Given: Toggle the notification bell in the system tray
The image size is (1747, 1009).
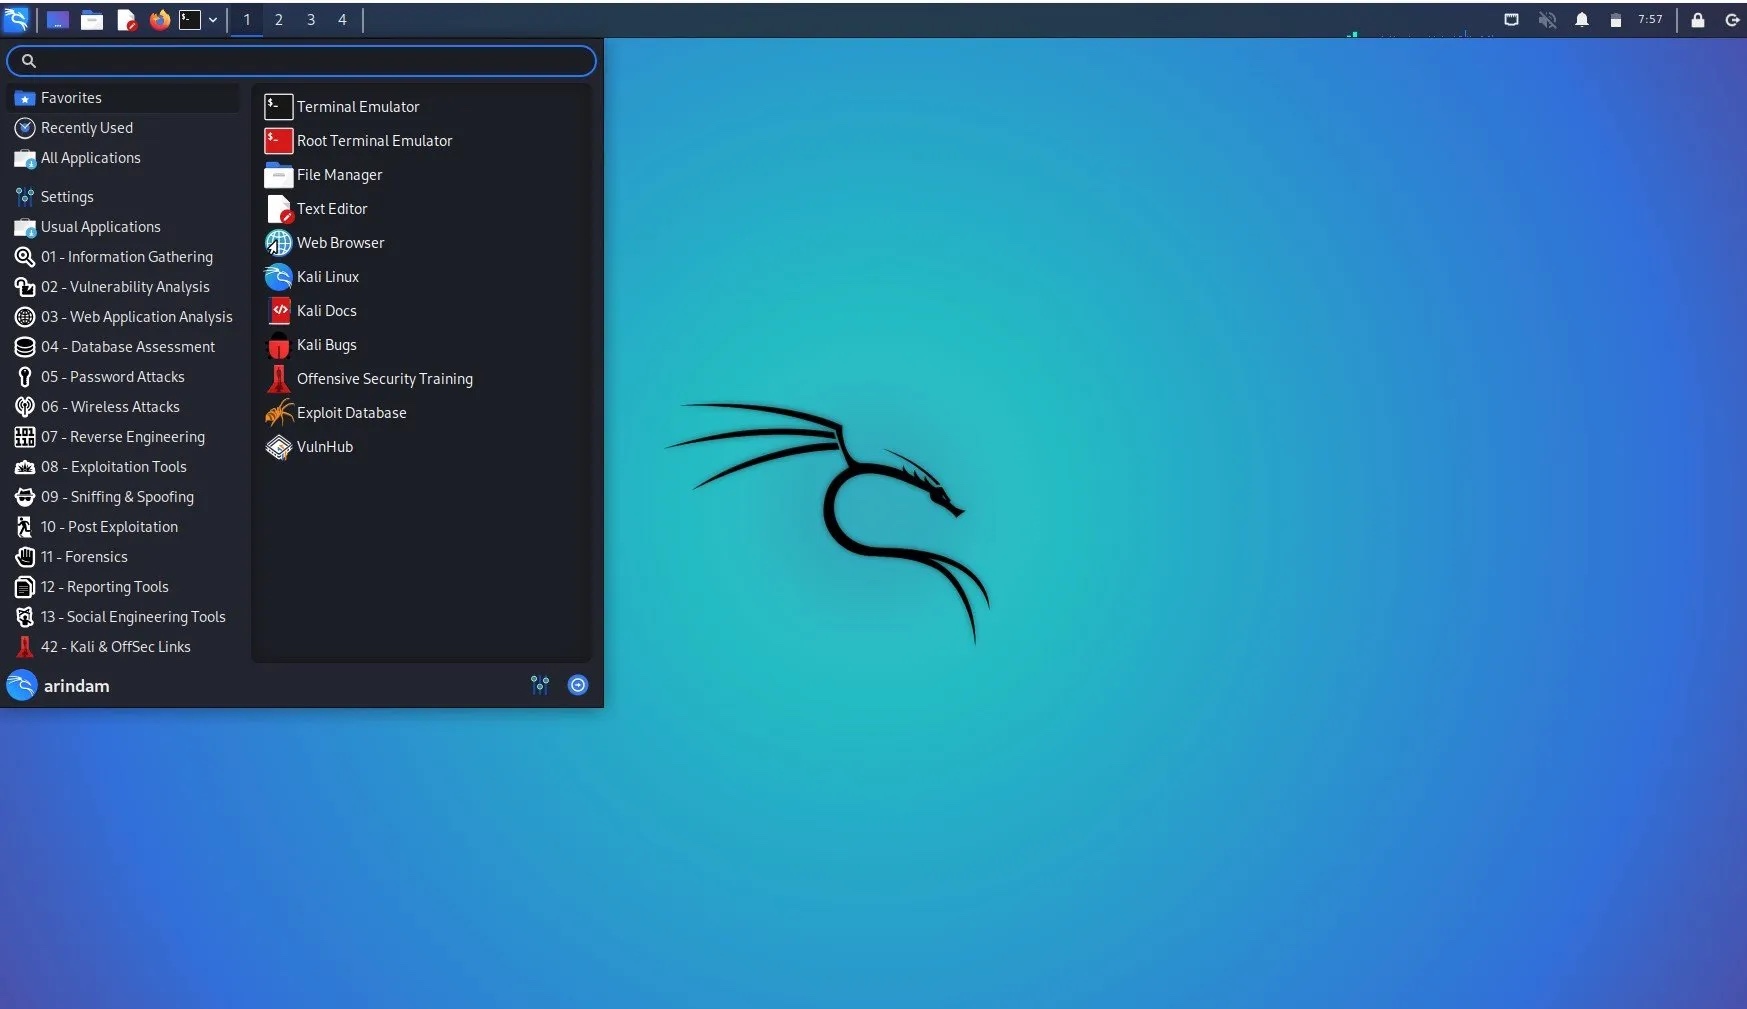Looking at the screenshot, I should point(1582,19).
